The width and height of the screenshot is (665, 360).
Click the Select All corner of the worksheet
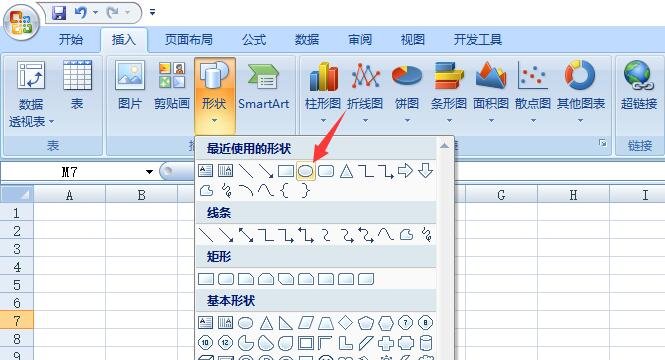[x=17, y=195]
